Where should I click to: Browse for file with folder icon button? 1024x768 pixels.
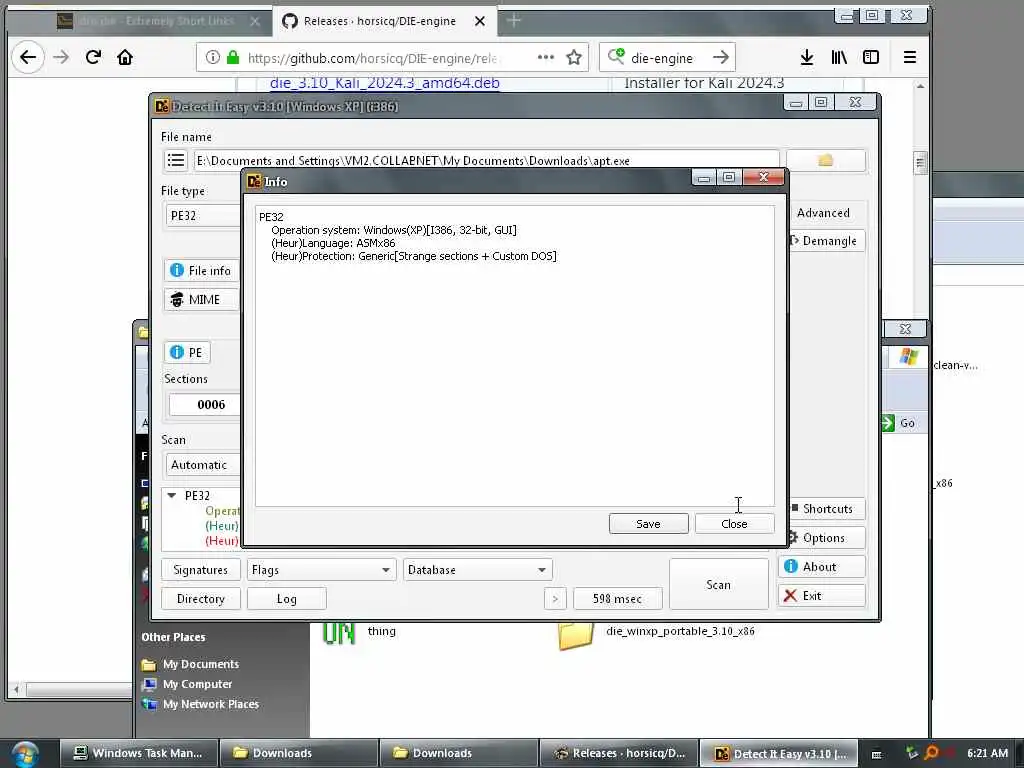(x=825, y=160)
